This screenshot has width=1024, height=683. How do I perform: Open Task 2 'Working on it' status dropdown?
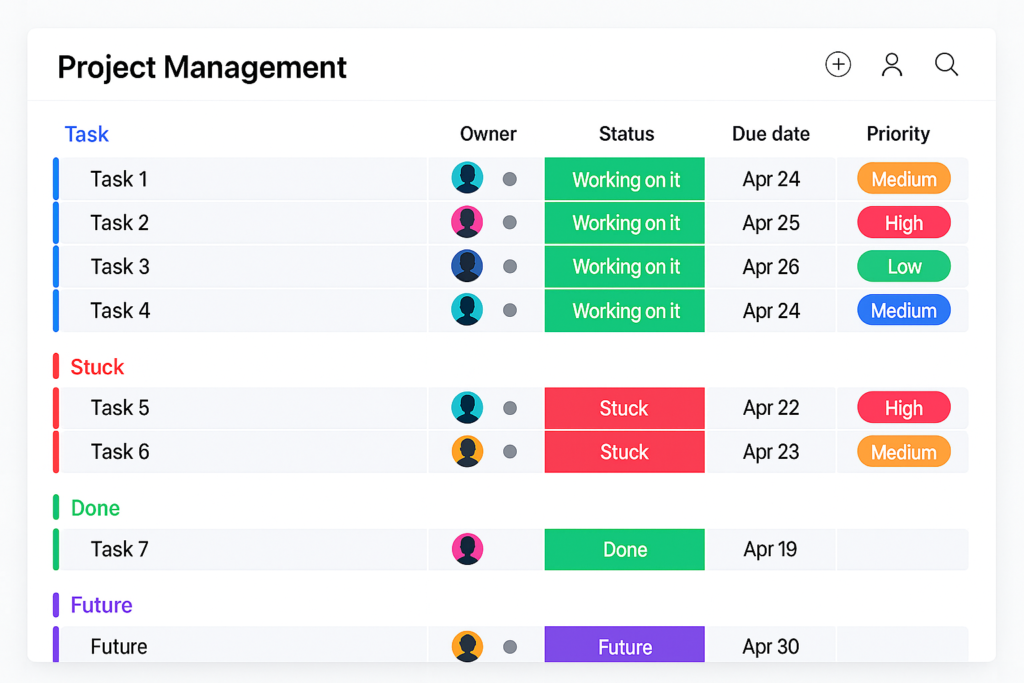(625, 223)
